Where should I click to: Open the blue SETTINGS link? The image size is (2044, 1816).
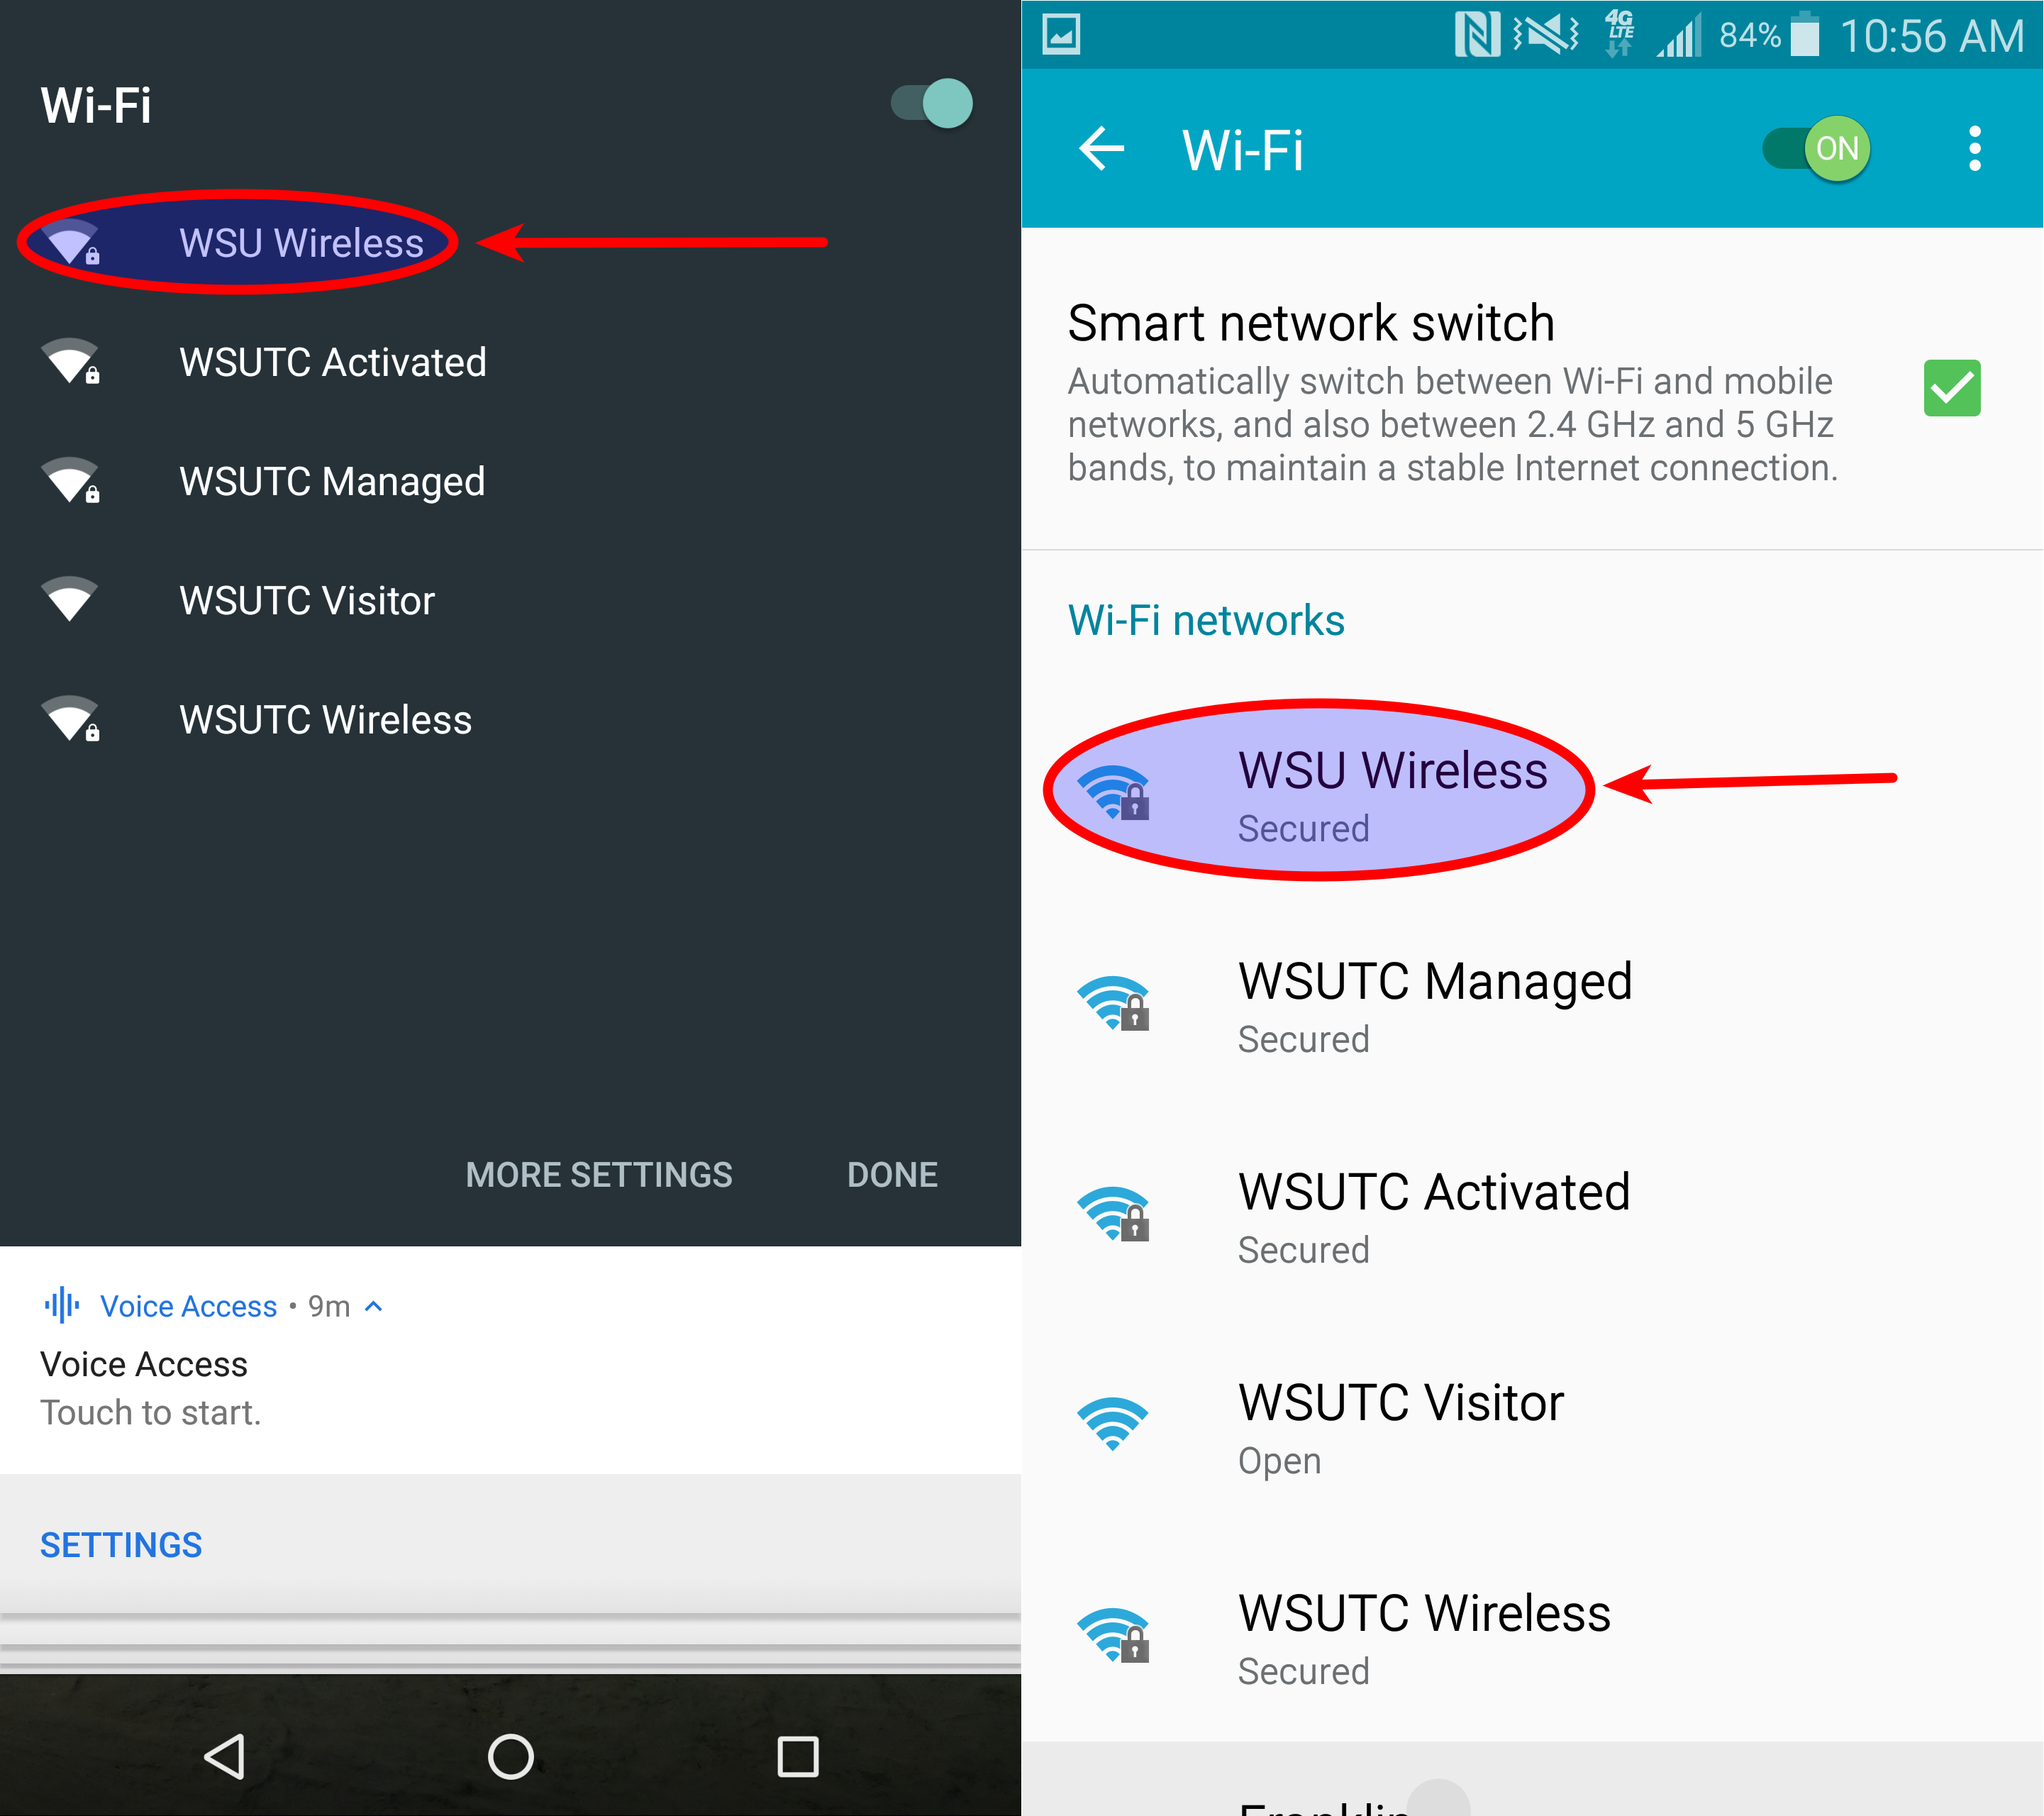coord(121,1545)
